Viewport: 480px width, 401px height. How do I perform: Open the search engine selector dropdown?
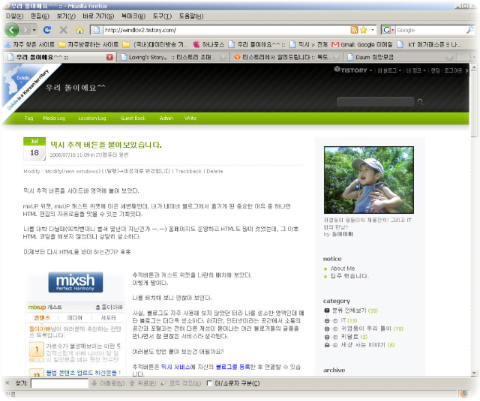[x=389, y=30]
